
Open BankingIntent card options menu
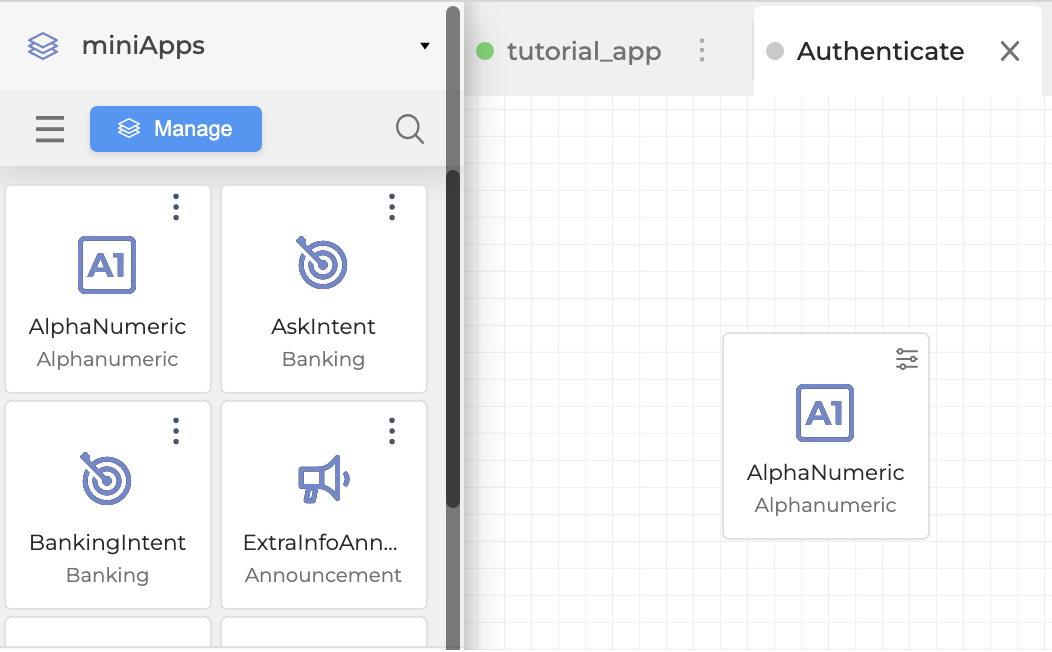(176, 431)
